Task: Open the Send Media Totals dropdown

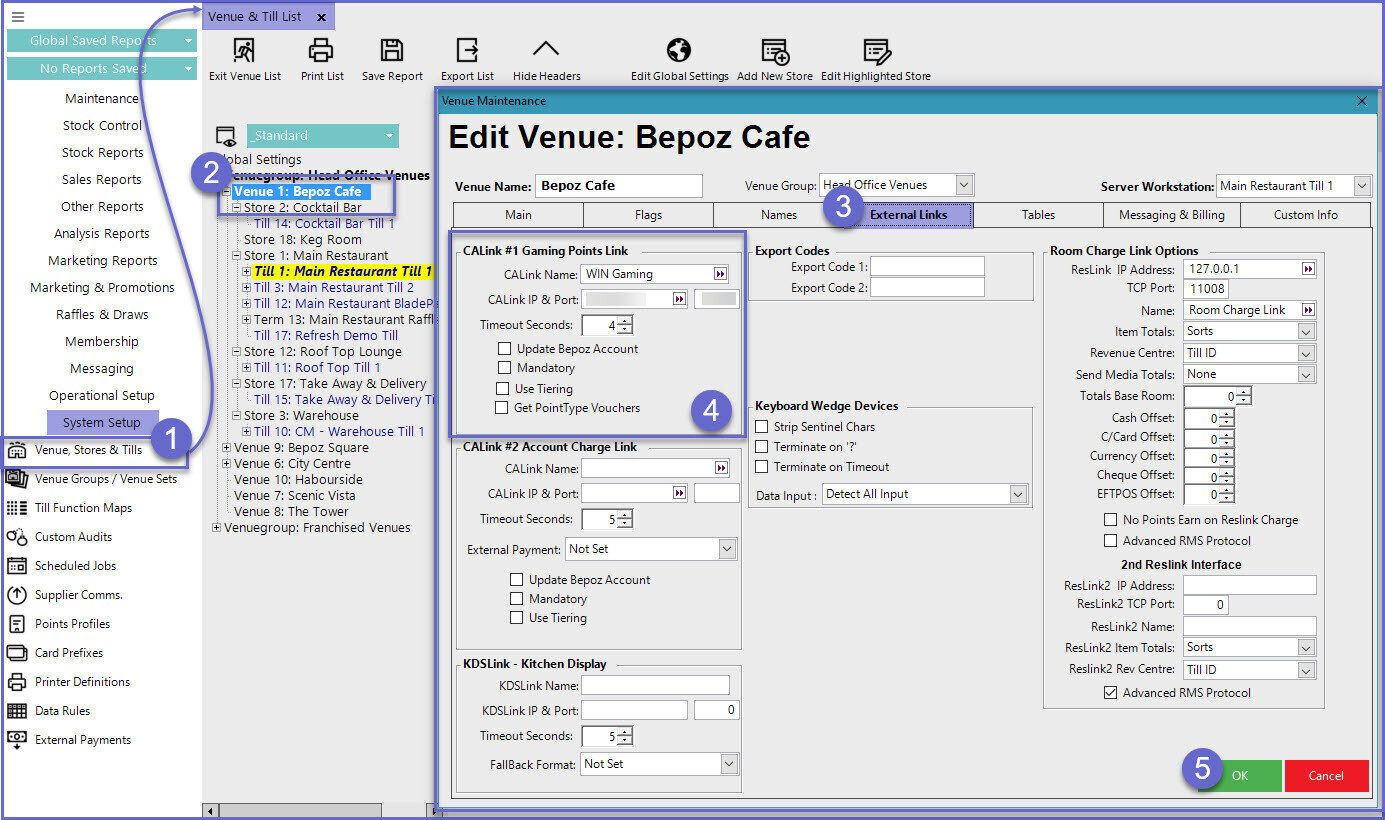Action: coord(1306,374)
